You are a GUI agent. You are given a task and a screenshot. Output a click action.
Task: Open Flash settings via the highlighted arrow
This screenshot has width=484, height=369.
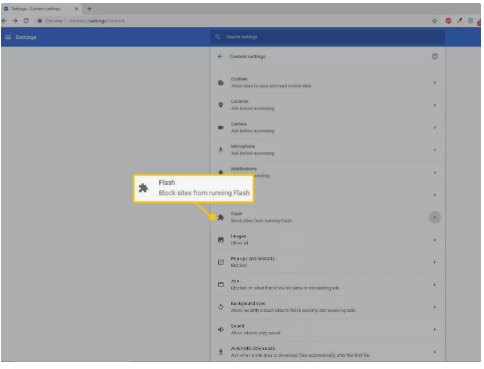(435, 217)
